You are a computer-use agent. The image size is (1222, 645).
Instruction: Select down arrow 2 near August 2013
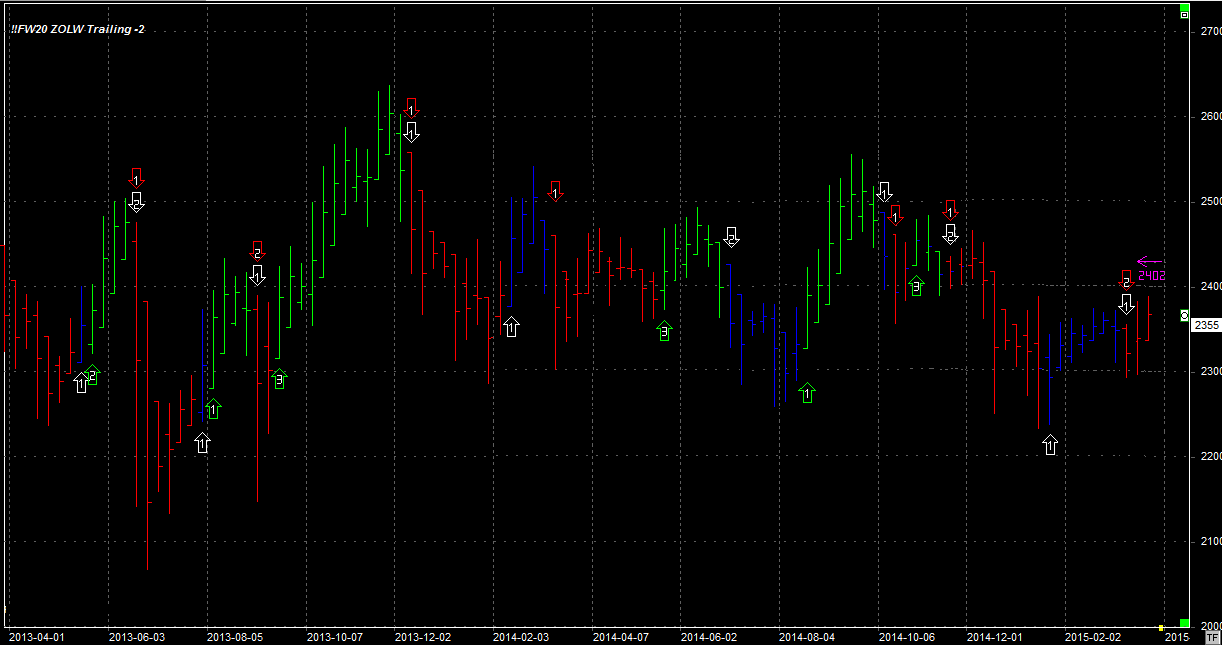click(257, 252)
